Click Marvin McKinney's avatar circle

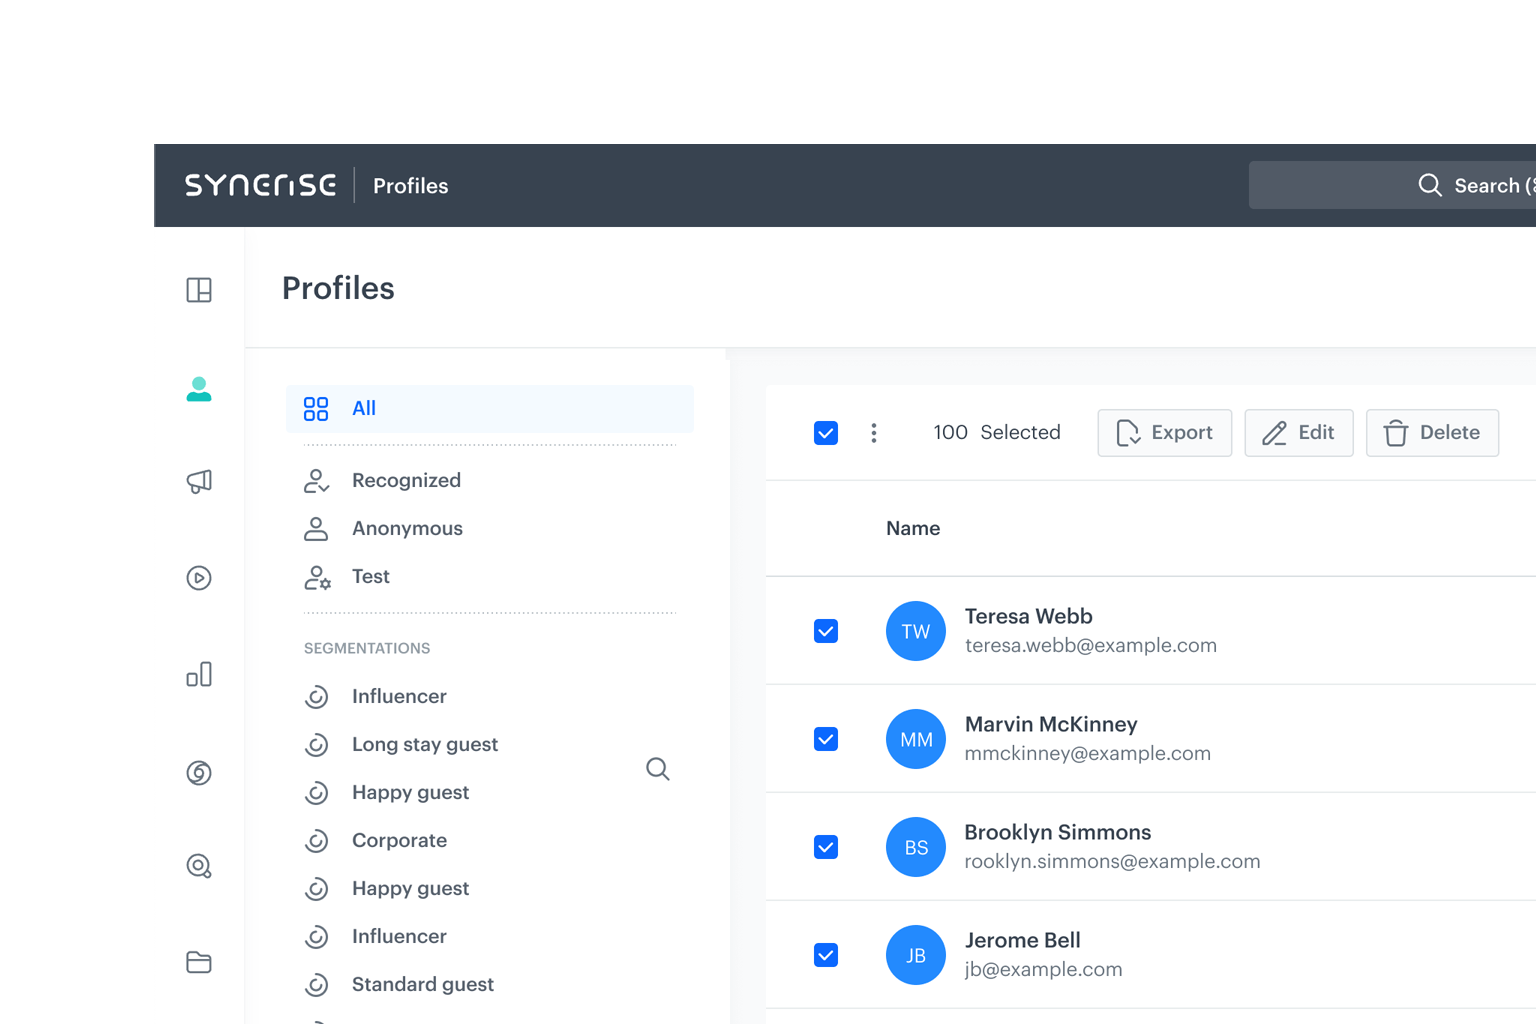[916, 739]
